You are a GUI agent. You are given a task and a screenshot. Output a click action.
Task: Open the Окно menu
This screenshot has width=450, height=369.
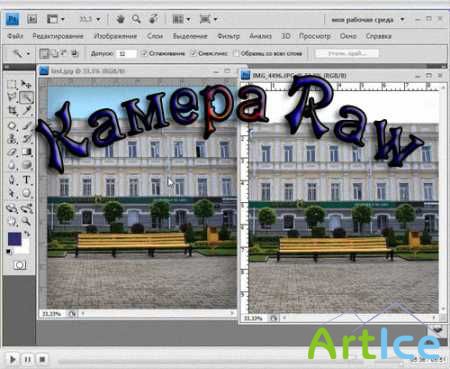348,36
